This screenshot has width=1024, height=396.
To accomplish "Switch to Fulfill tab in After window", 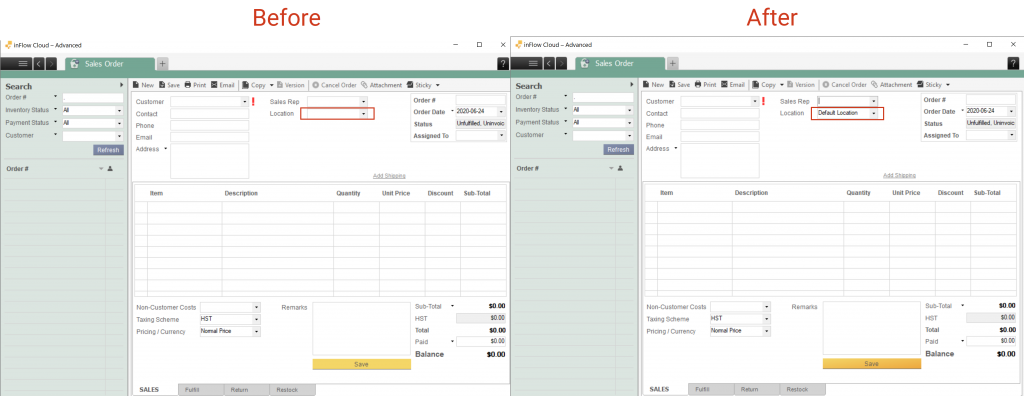I will [x=711, y=389].
